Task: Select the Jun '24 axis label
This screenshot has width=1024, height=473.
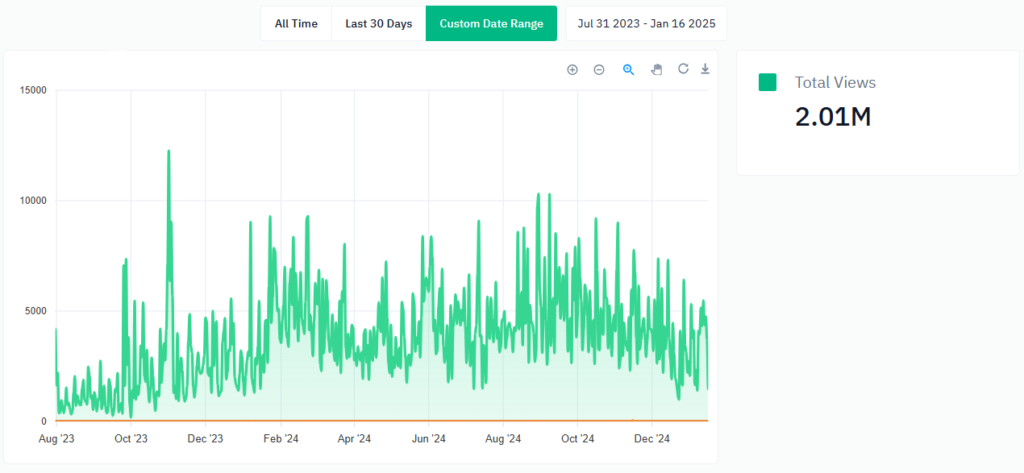Action: (428, 438)
